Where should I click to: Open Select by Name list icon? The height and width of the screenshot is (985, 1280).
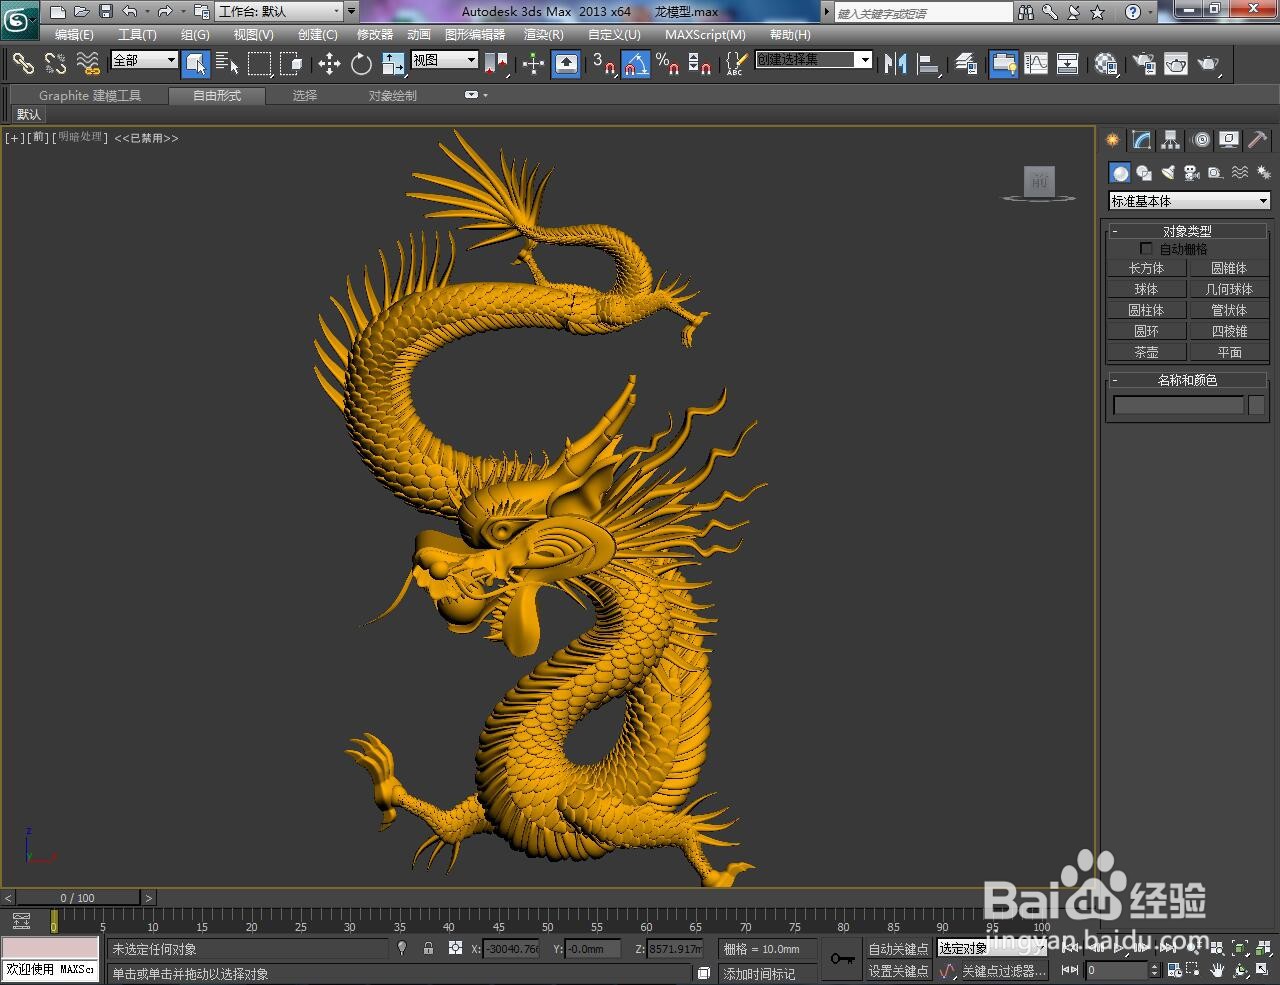(x=228, y=64)
